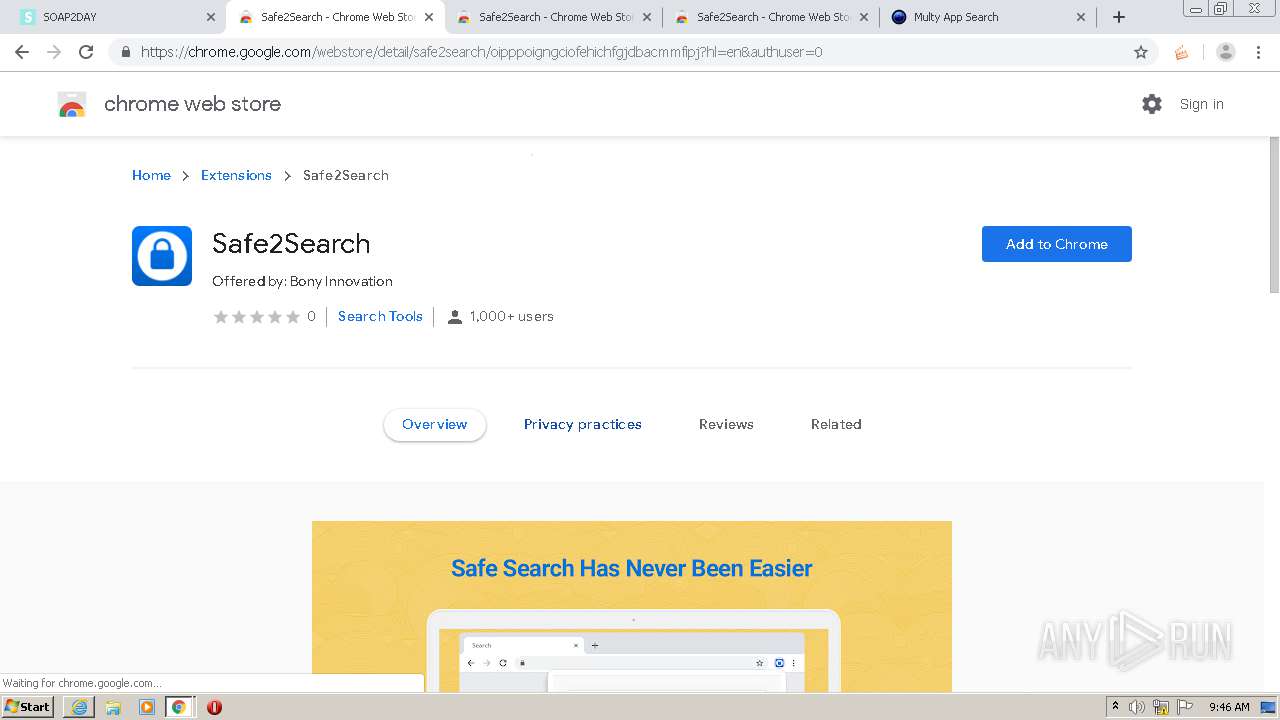Click the browser forward arrow

click(x=54, y=52)
